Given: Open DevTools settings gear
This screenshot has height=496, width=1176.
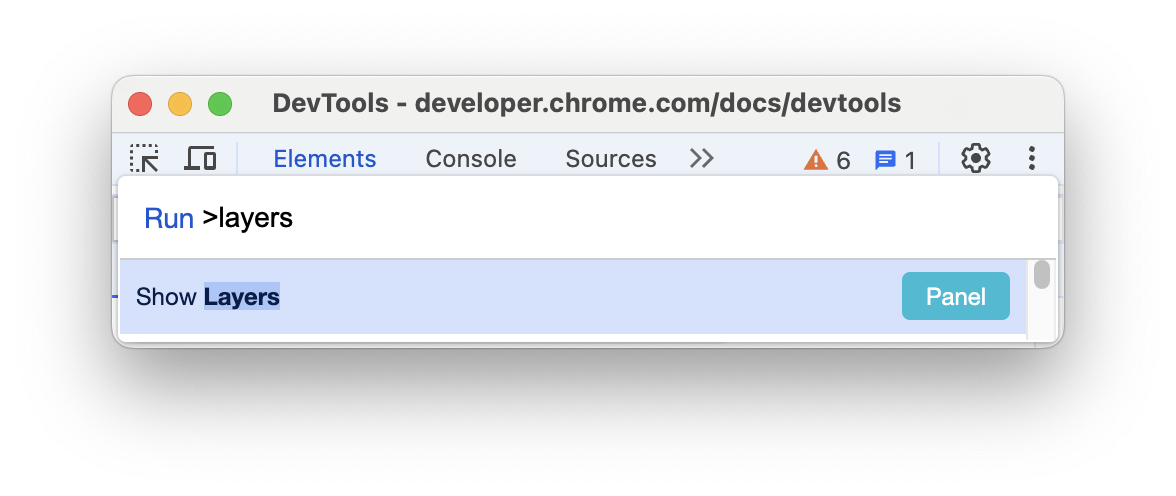Looking at the screenshot, I should coord(976,158).
